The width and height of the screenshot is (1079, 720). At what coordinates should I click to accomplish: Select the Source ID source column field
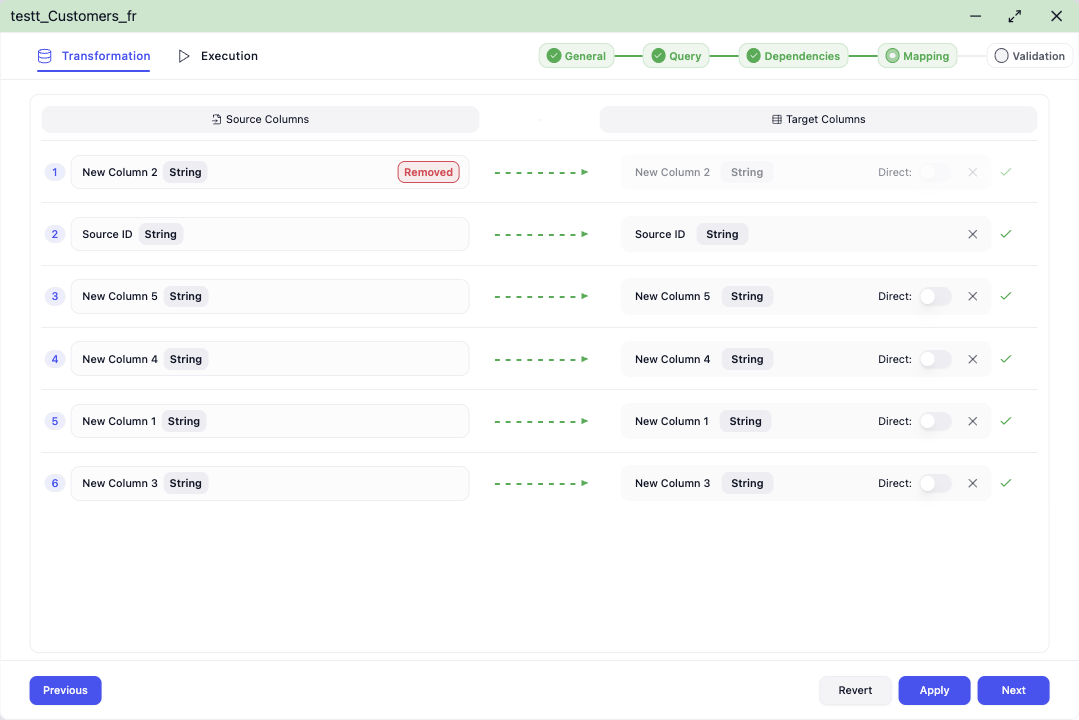270,234
